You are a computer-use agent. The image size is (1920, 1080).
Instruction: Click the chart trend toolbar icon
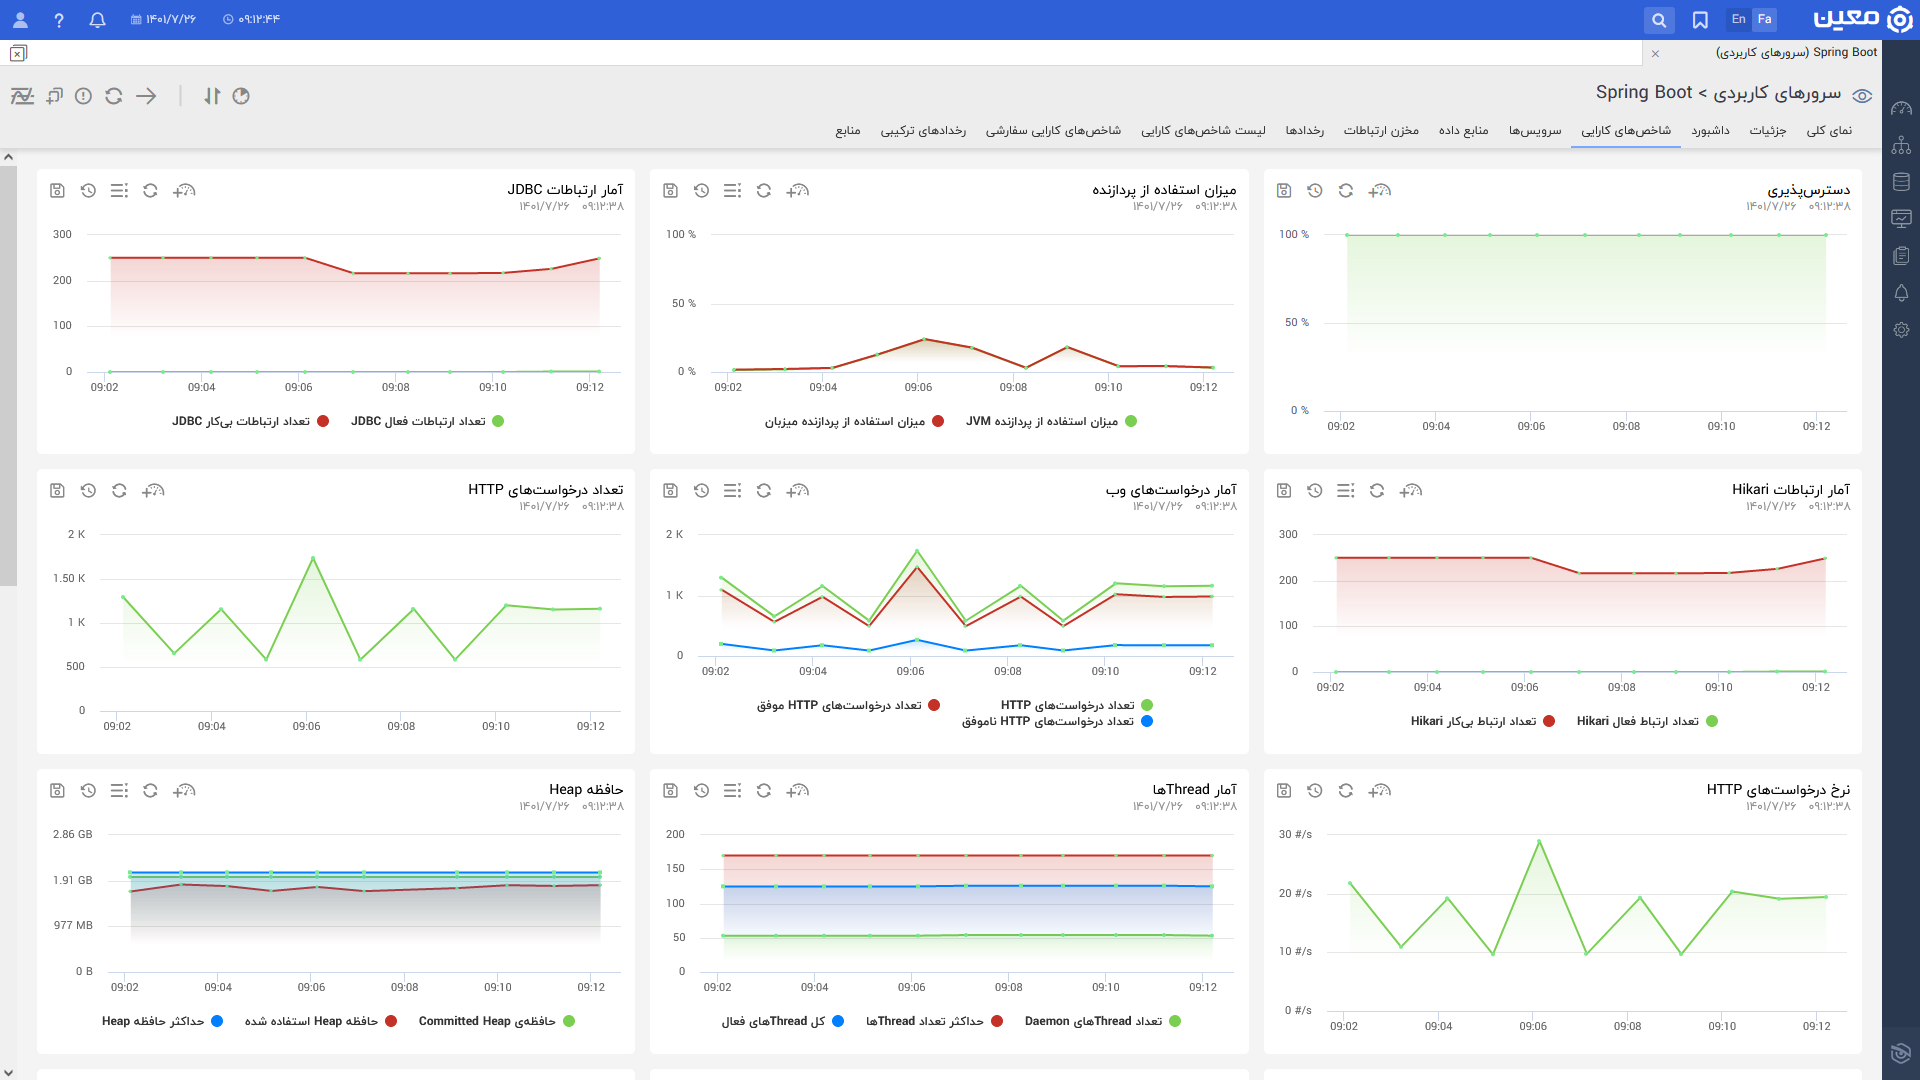[22, 96]
